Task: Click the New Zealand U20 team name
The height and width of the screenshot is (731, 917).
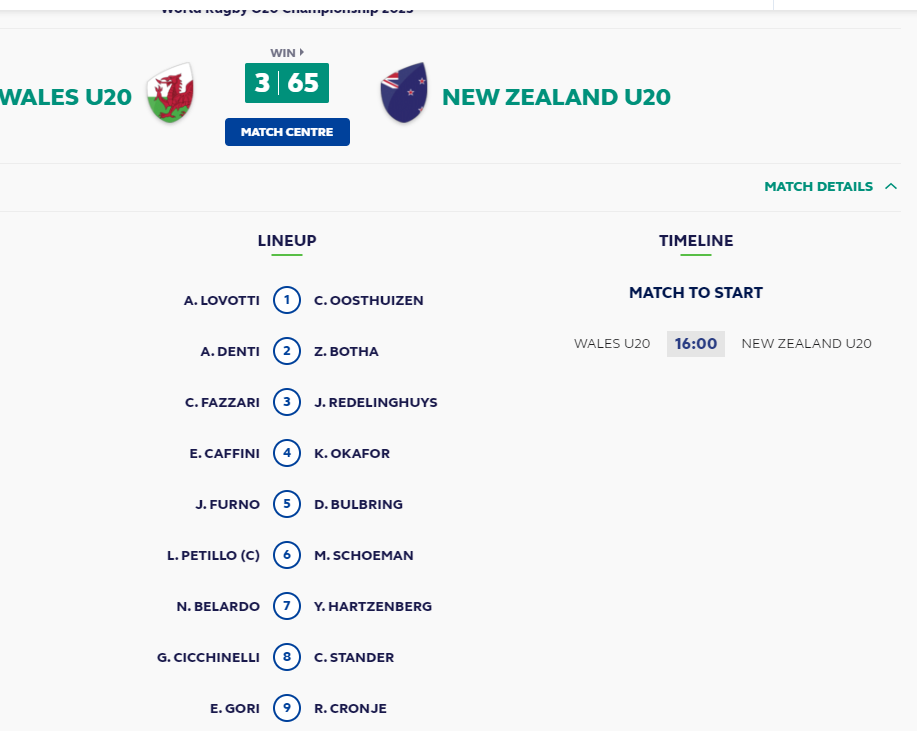Action: [x=556, y=97]
